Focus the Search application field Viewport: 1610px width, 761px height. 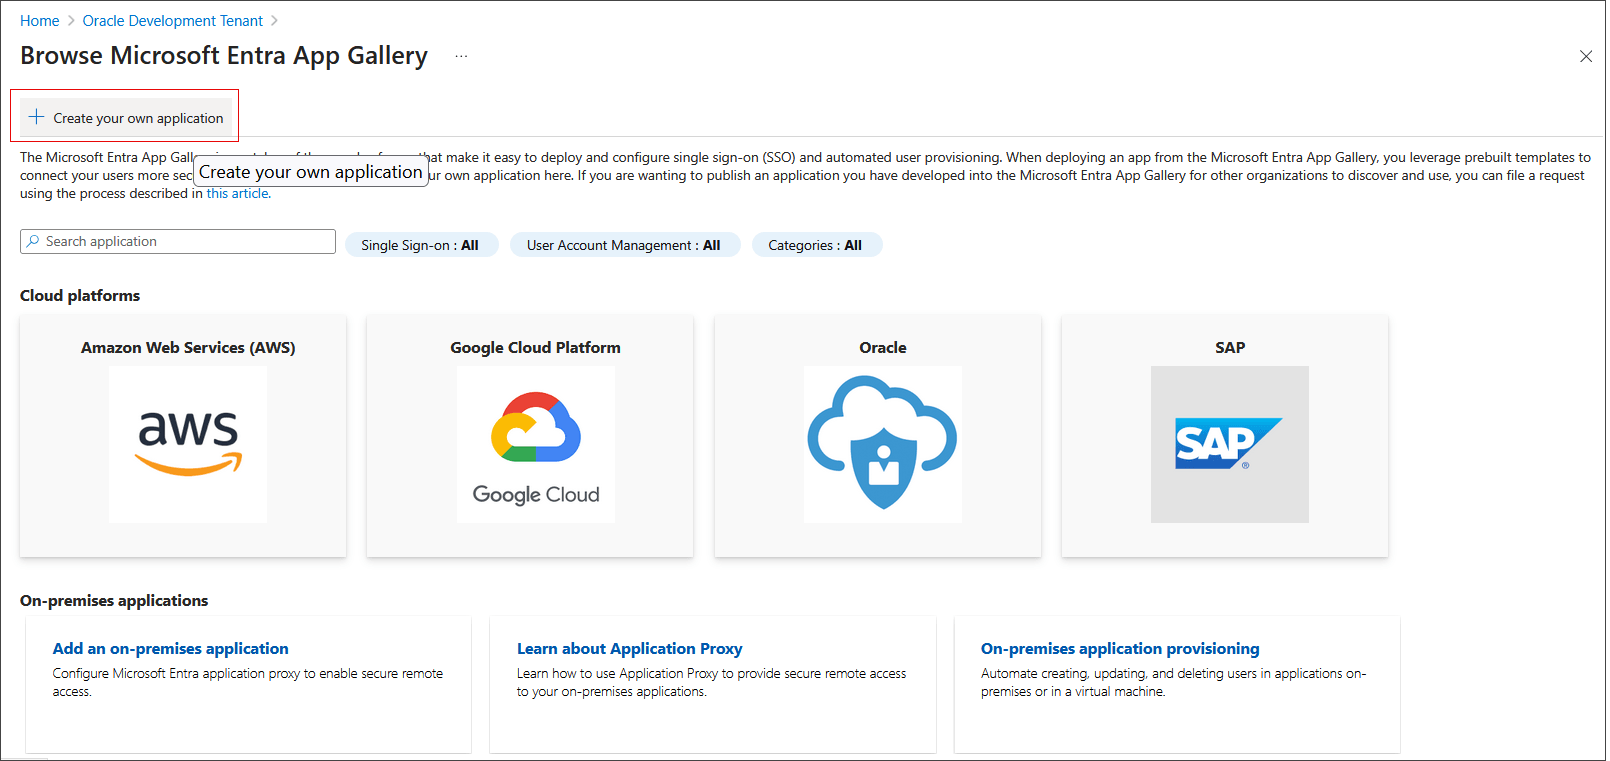tap(178, 241)
